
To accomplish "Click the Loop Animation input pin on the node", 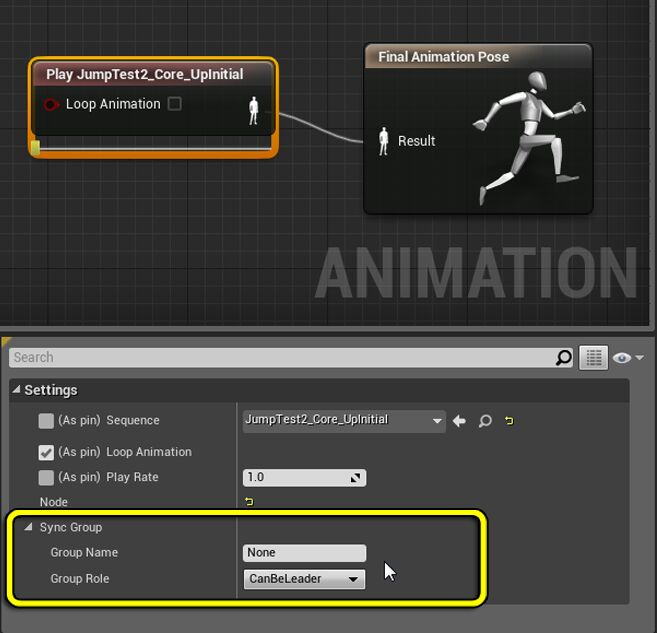I will [x=51, y=104].
